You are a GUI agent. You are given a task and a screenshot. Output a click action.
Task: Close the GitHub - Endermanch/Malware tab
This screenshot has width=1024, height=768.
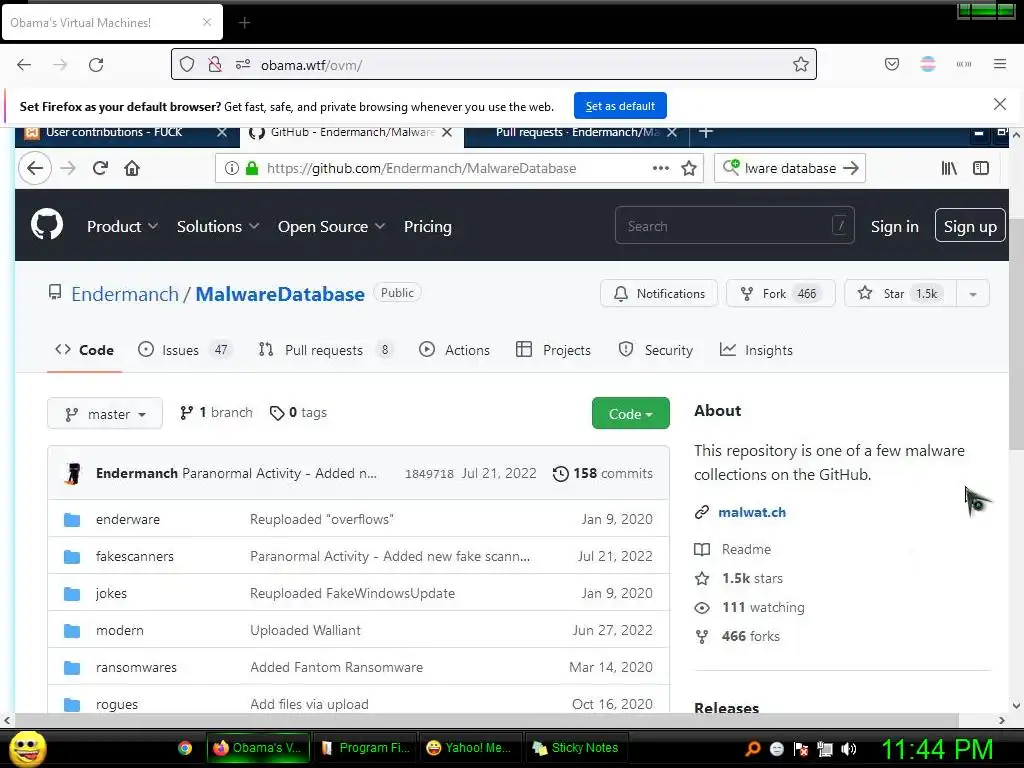click(x=447, y=133)
